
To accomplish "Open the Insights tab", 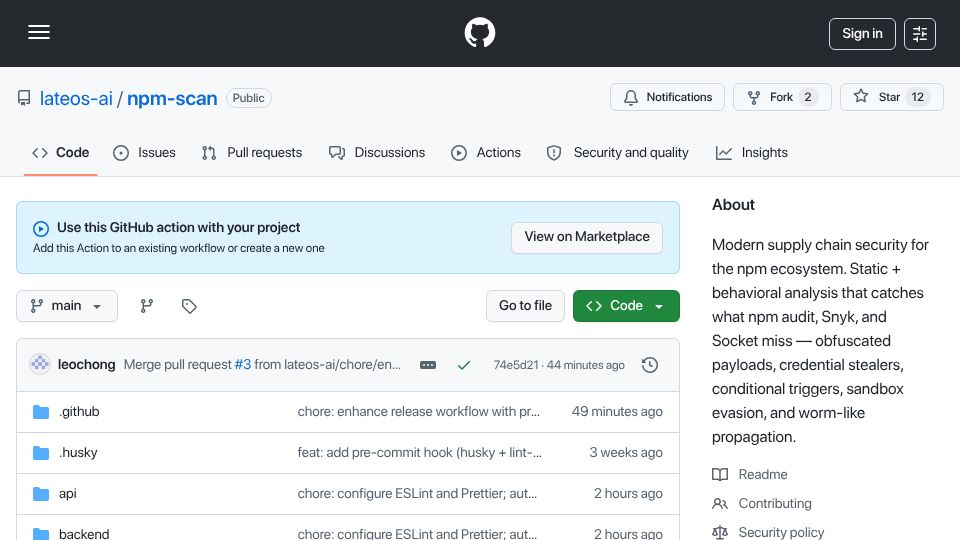I will pos(751,152).
